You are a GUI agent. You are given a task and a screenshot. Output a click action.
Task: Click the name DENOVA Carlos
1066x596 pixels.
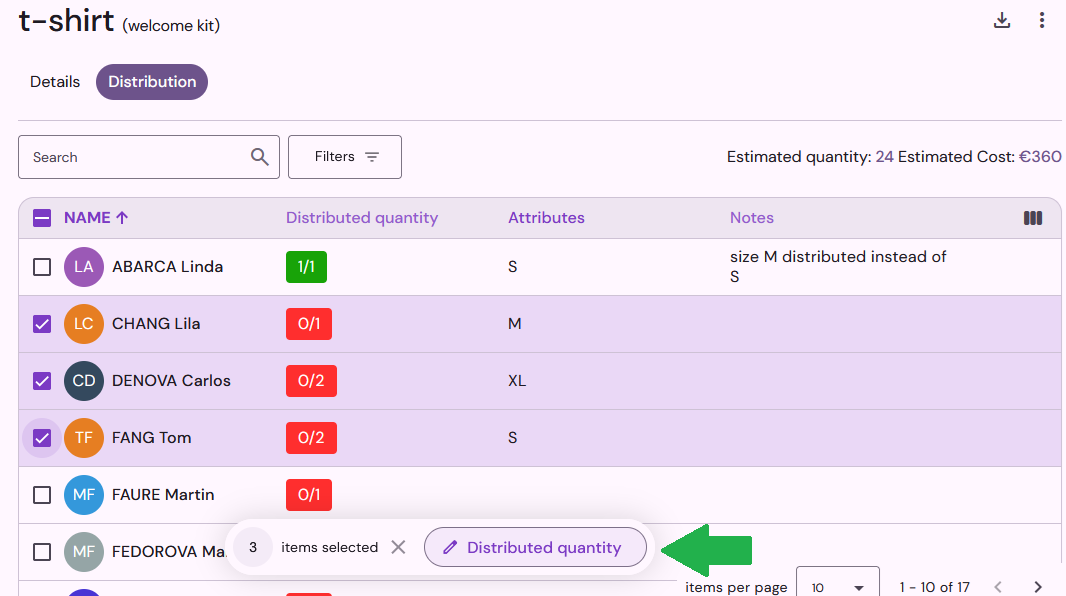(x=171, y=381)
